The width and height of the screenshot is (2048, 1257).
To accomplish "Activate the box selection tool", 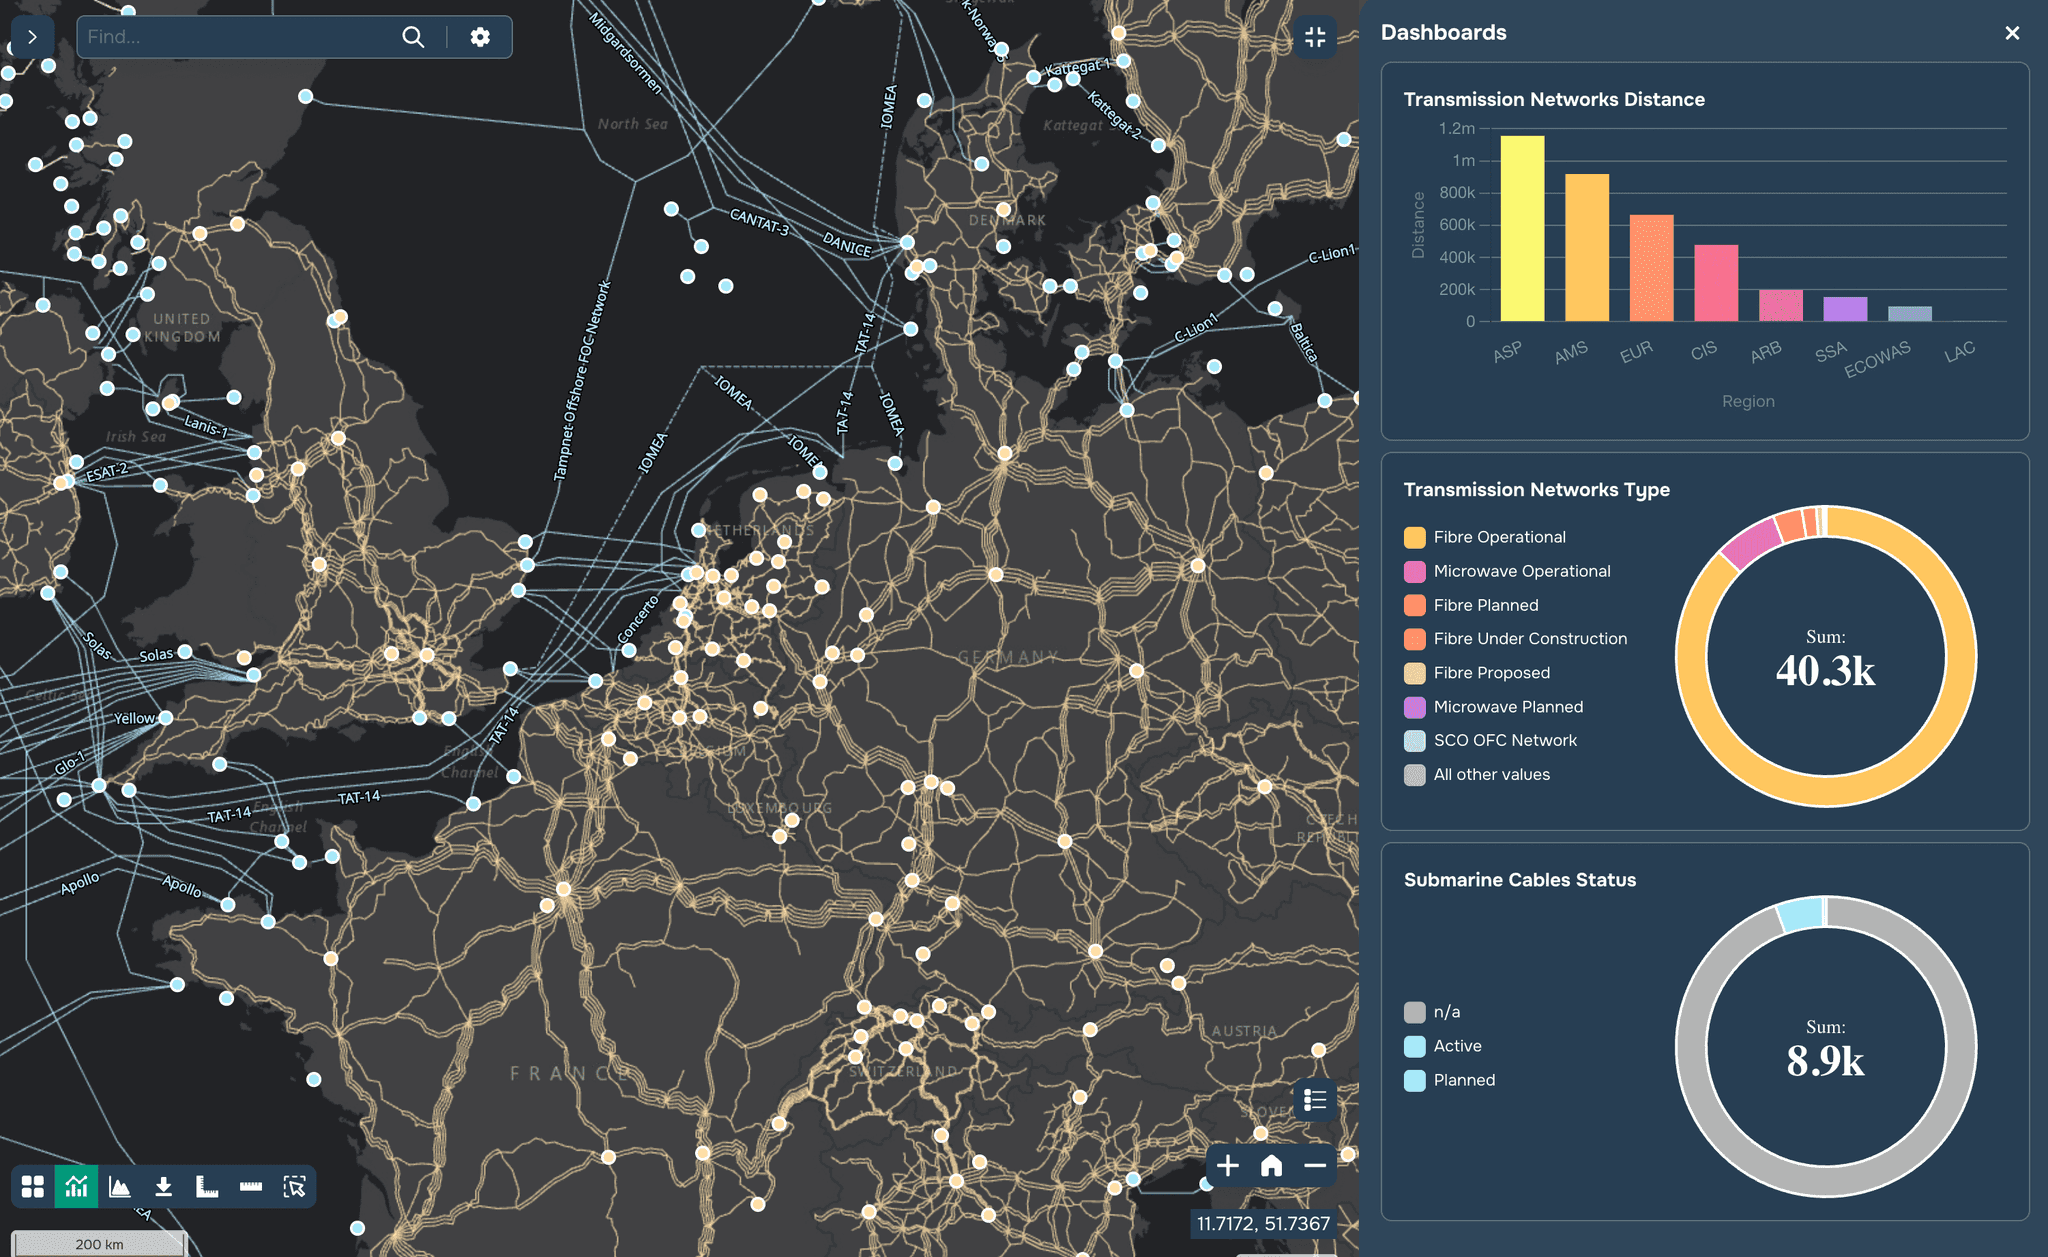I will (x=295, y=1186).
